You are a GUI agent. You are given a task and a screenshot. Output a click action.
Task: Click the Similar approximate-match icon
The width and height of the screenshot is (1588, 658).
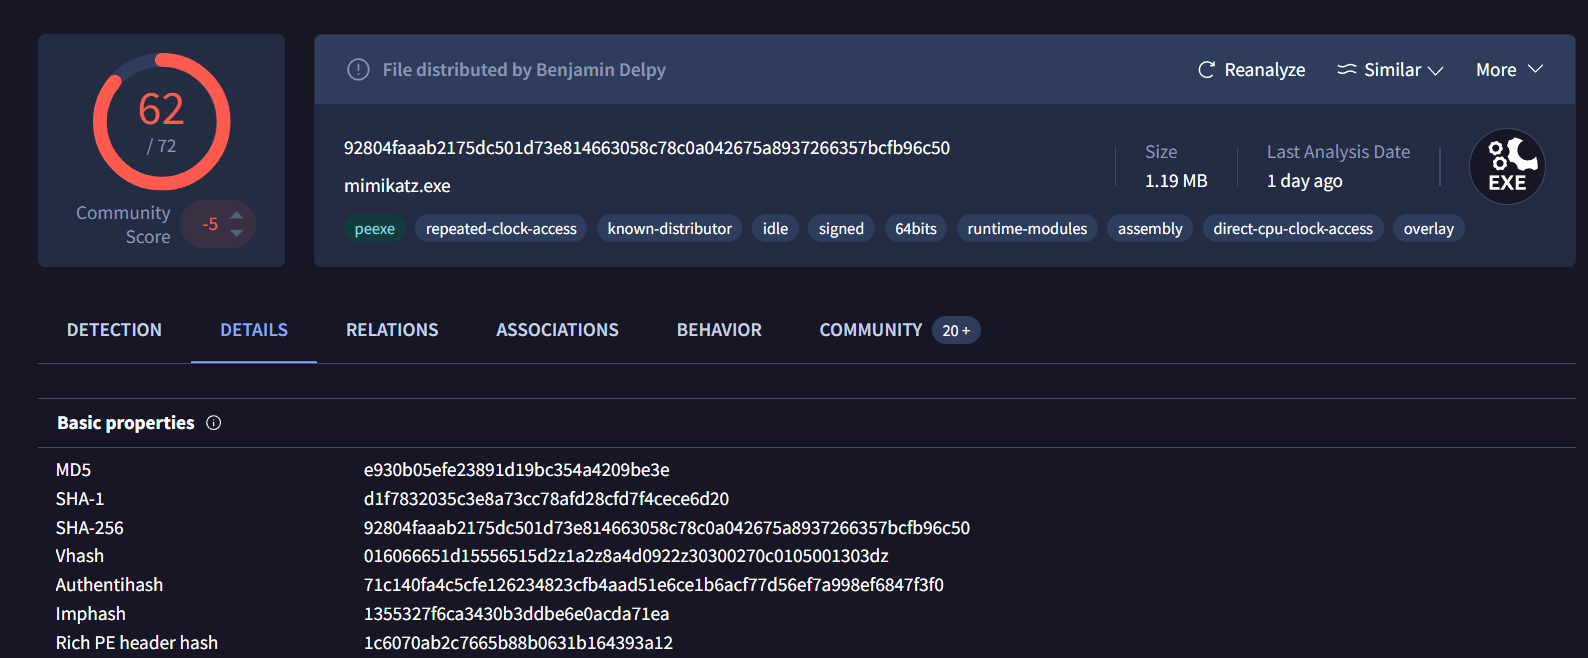[x=1347, y=70]
